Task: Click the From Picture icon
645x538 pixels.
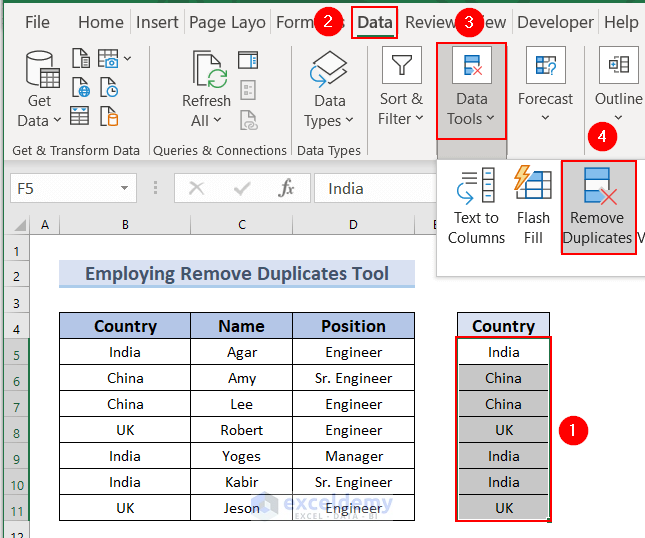Action: [x=108, y=58]
